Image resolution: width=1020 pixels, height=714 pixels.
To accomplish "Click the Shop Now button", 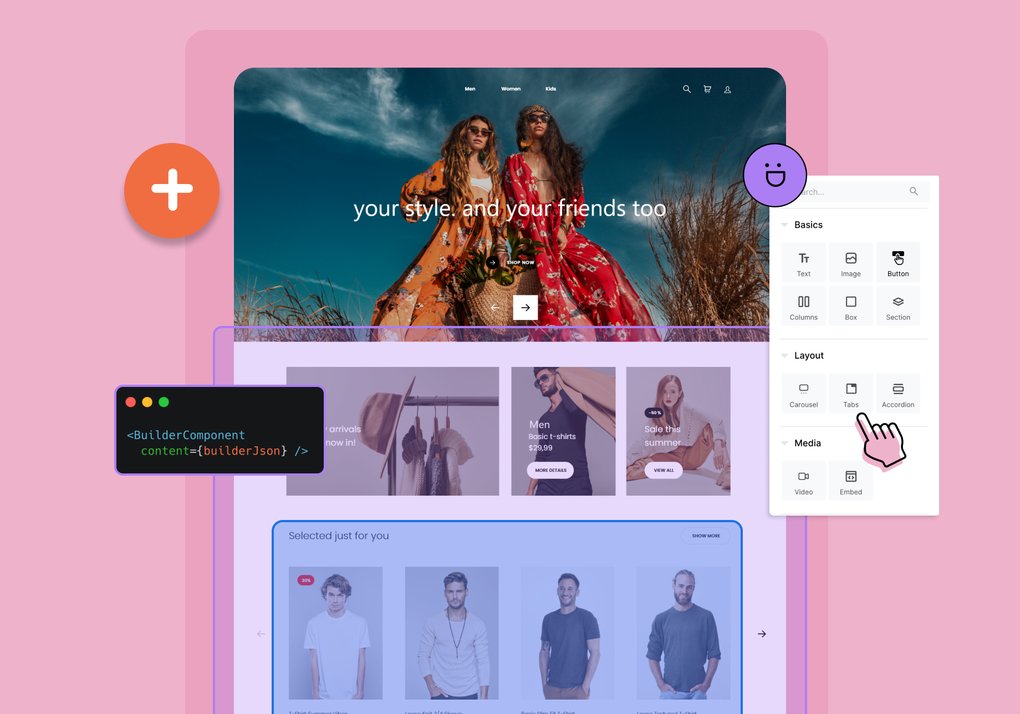I will pos(520,262).
